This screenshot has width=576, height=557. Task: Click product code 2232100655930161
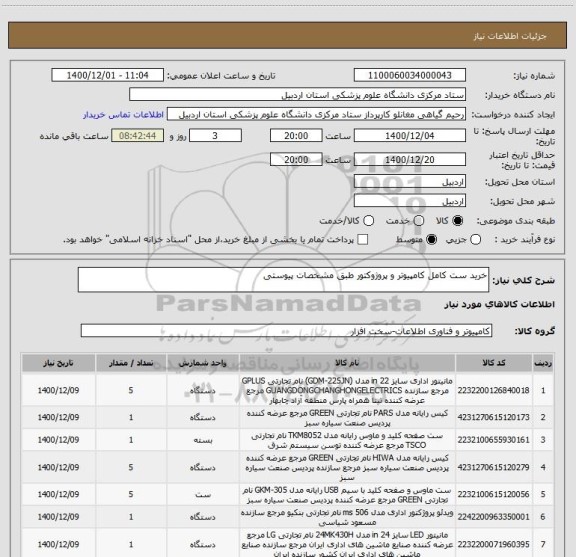[493, 440]
